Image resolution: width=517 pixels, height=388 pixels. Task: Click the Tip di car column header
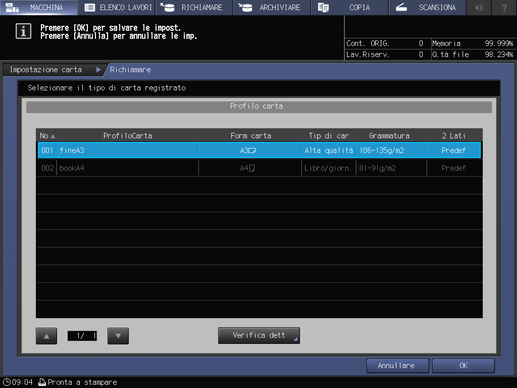(328, 136)
